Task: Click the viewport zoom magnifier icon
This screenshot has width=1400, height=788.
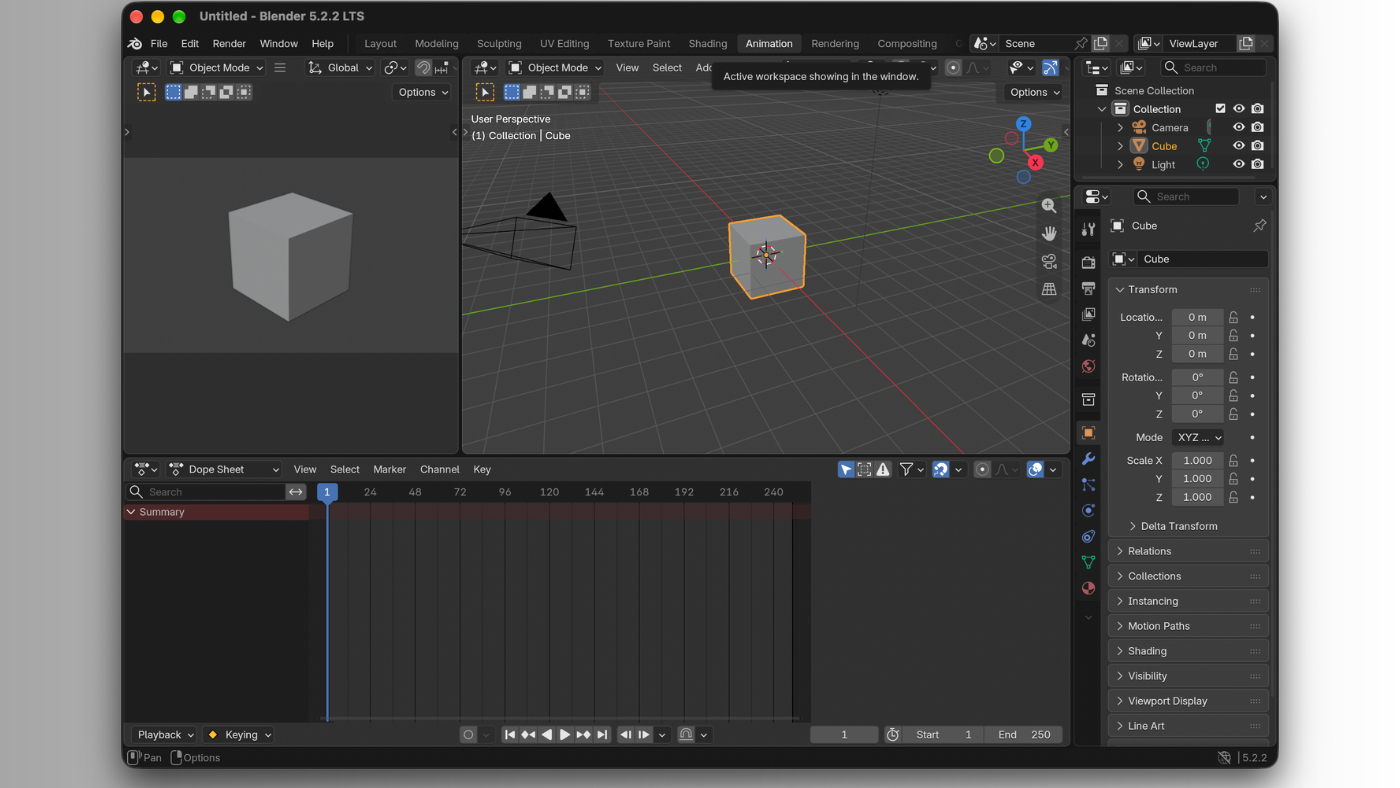Action: pyautogui.click(x=1049, y=205)
